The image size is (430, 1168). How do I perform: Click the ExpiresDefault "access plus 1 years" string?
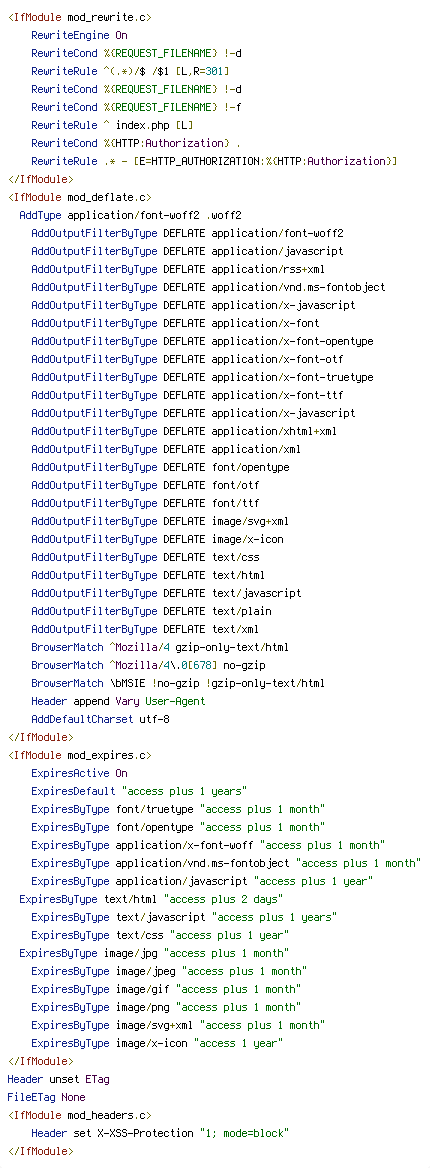(x=184, y=791)
